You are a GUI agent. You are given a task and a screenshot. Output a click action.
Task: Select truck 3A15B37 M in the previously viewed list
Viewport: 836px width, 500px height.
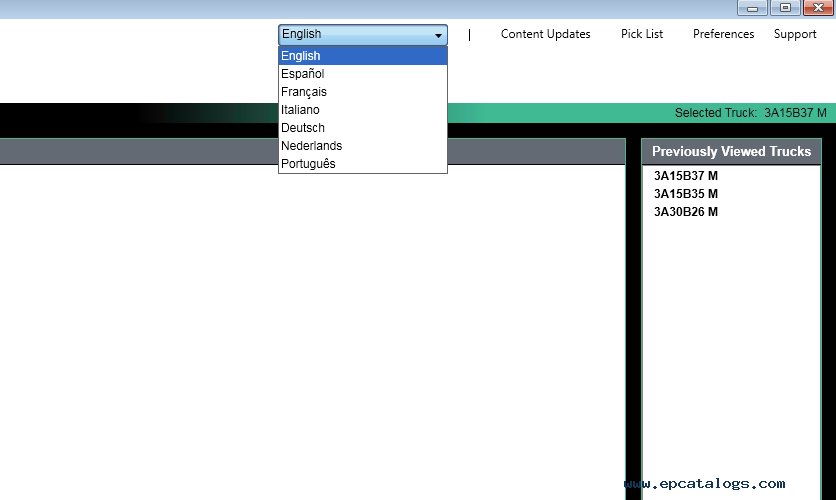pyautogui.click(x=685, y=176)
